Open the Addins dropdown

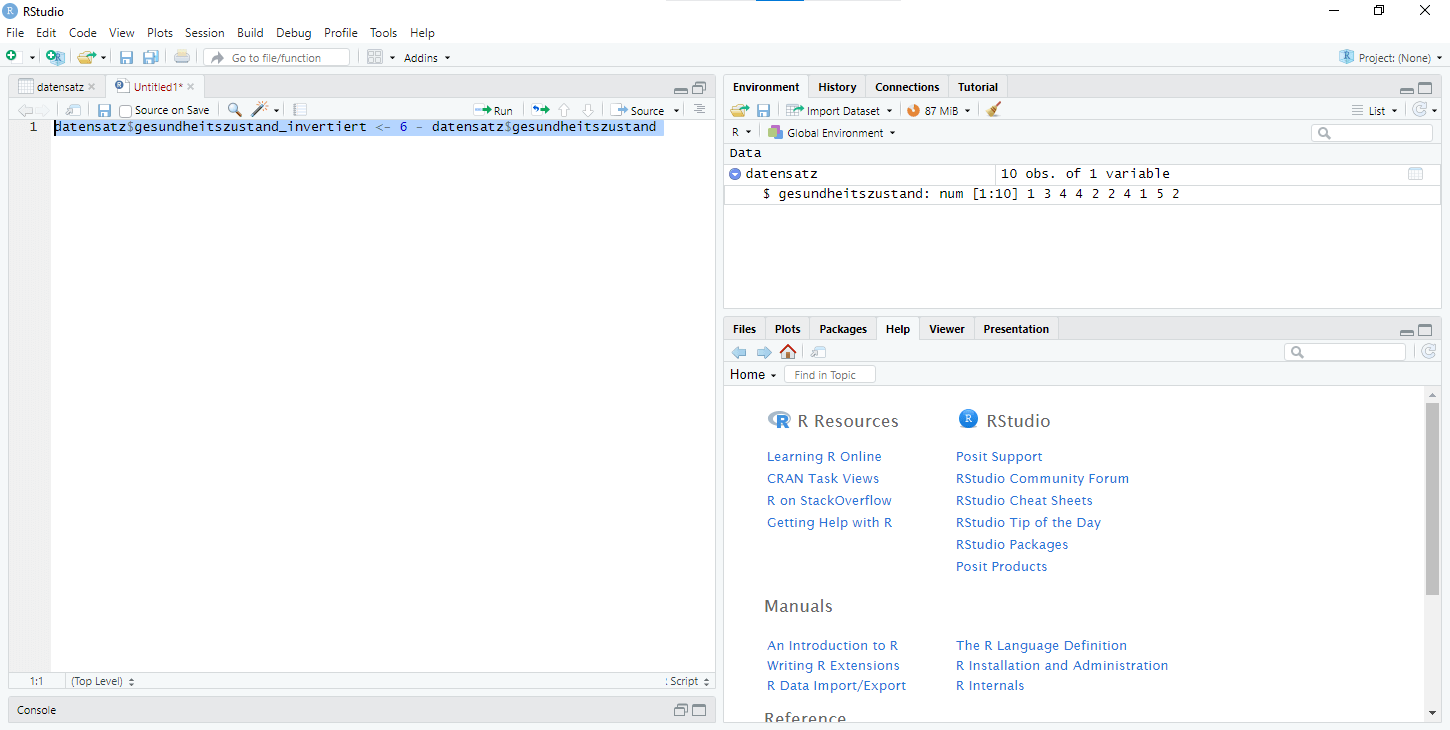pyautogui.click(x=427, y=58)
